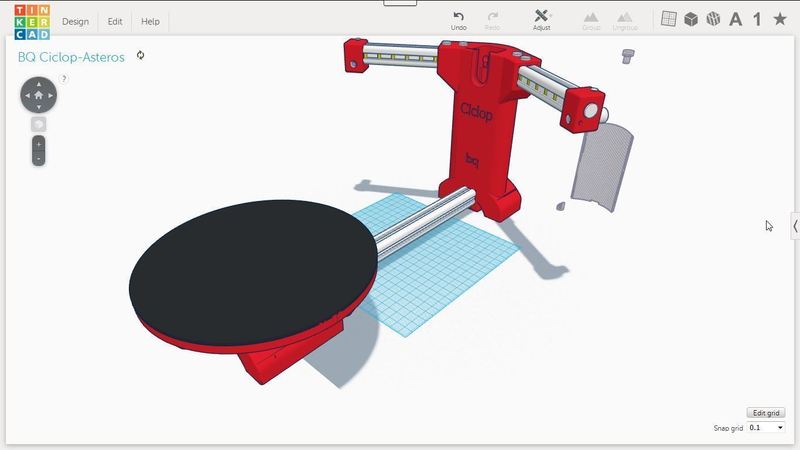
Task: Click the Ungroup tool
Action: click(x=625, y=21)
